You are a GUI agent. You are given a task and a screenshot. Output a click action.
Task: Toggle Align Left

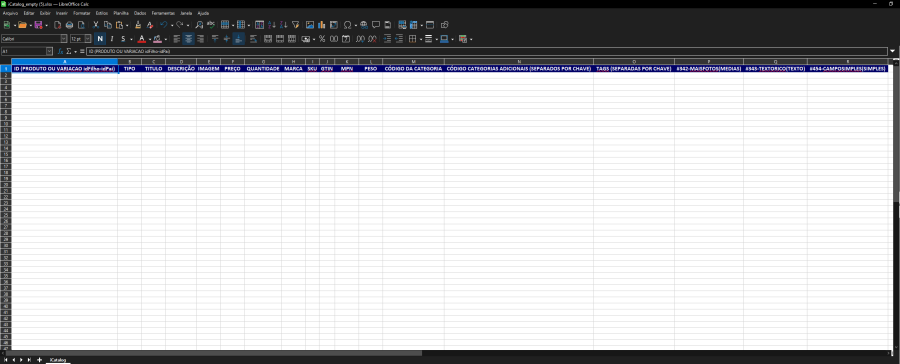[176, 39]
